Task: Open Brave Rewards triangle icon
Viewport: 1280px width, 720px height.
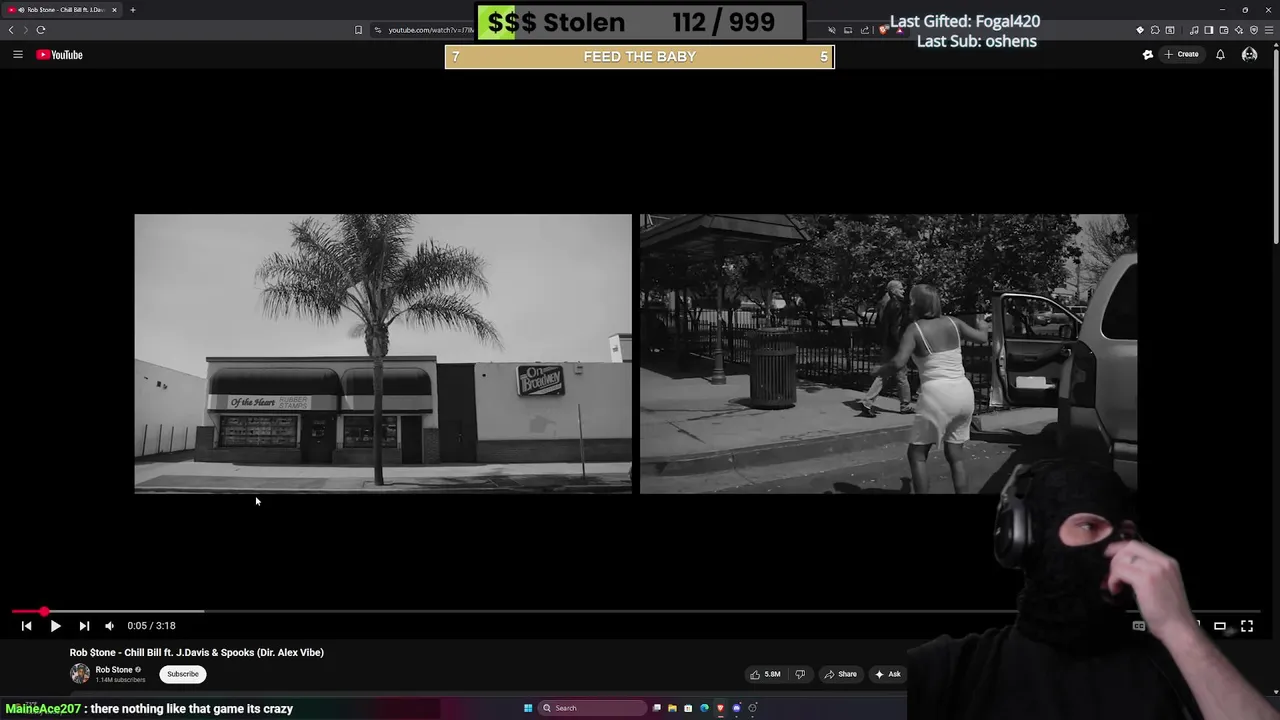Action: point(899,30)
